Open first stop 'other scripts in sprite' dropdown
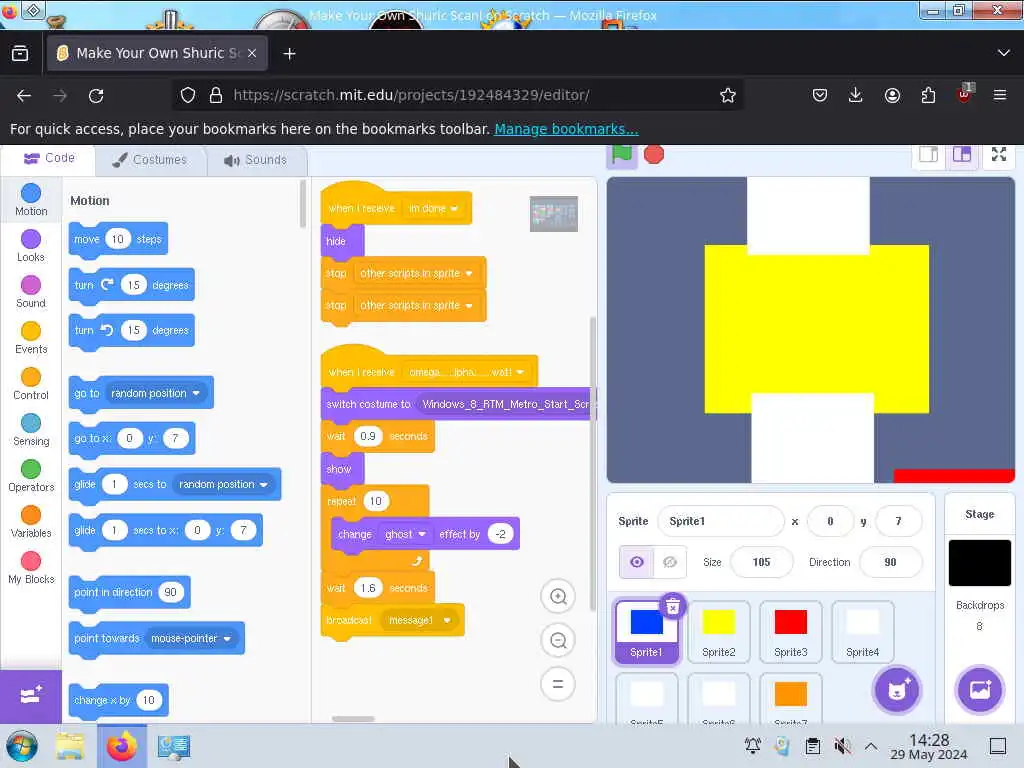 point(416,273)
